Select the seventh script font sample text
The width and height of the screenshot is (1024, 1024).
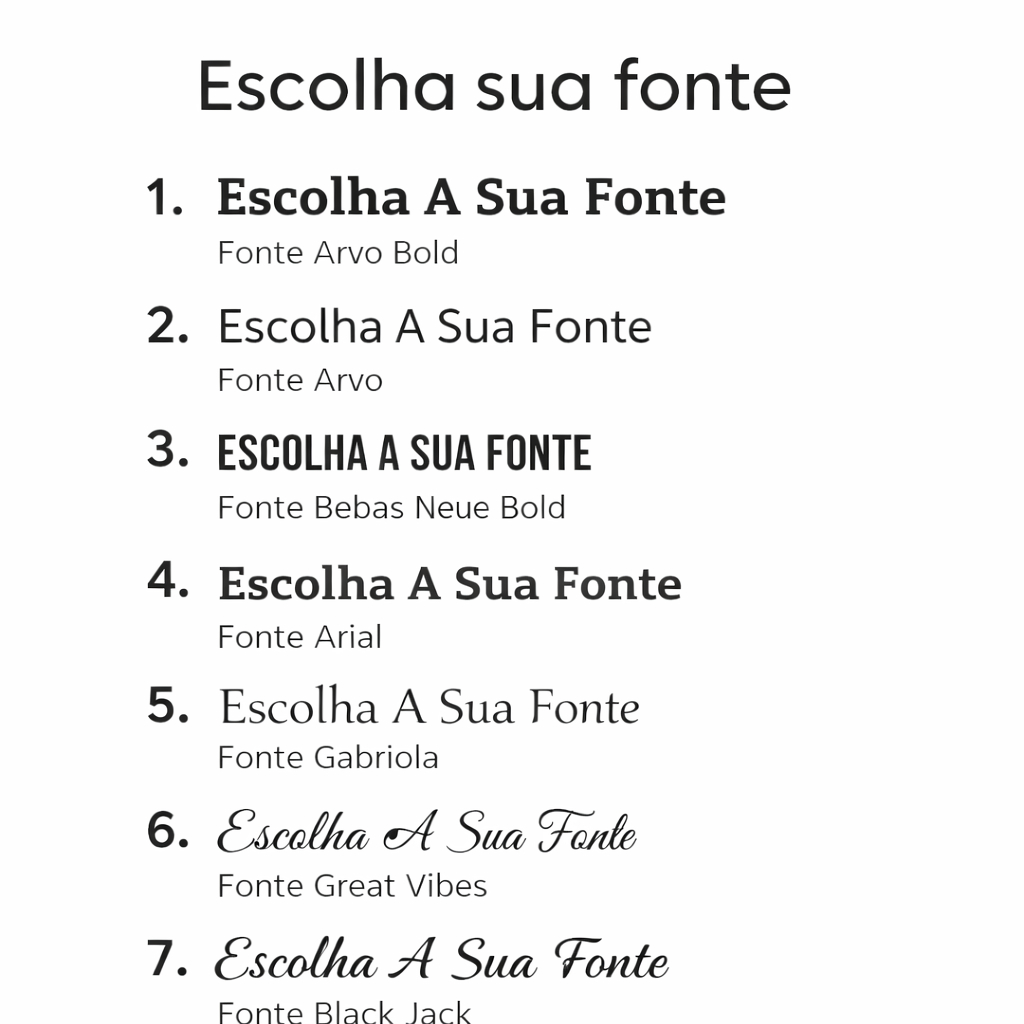441,961
